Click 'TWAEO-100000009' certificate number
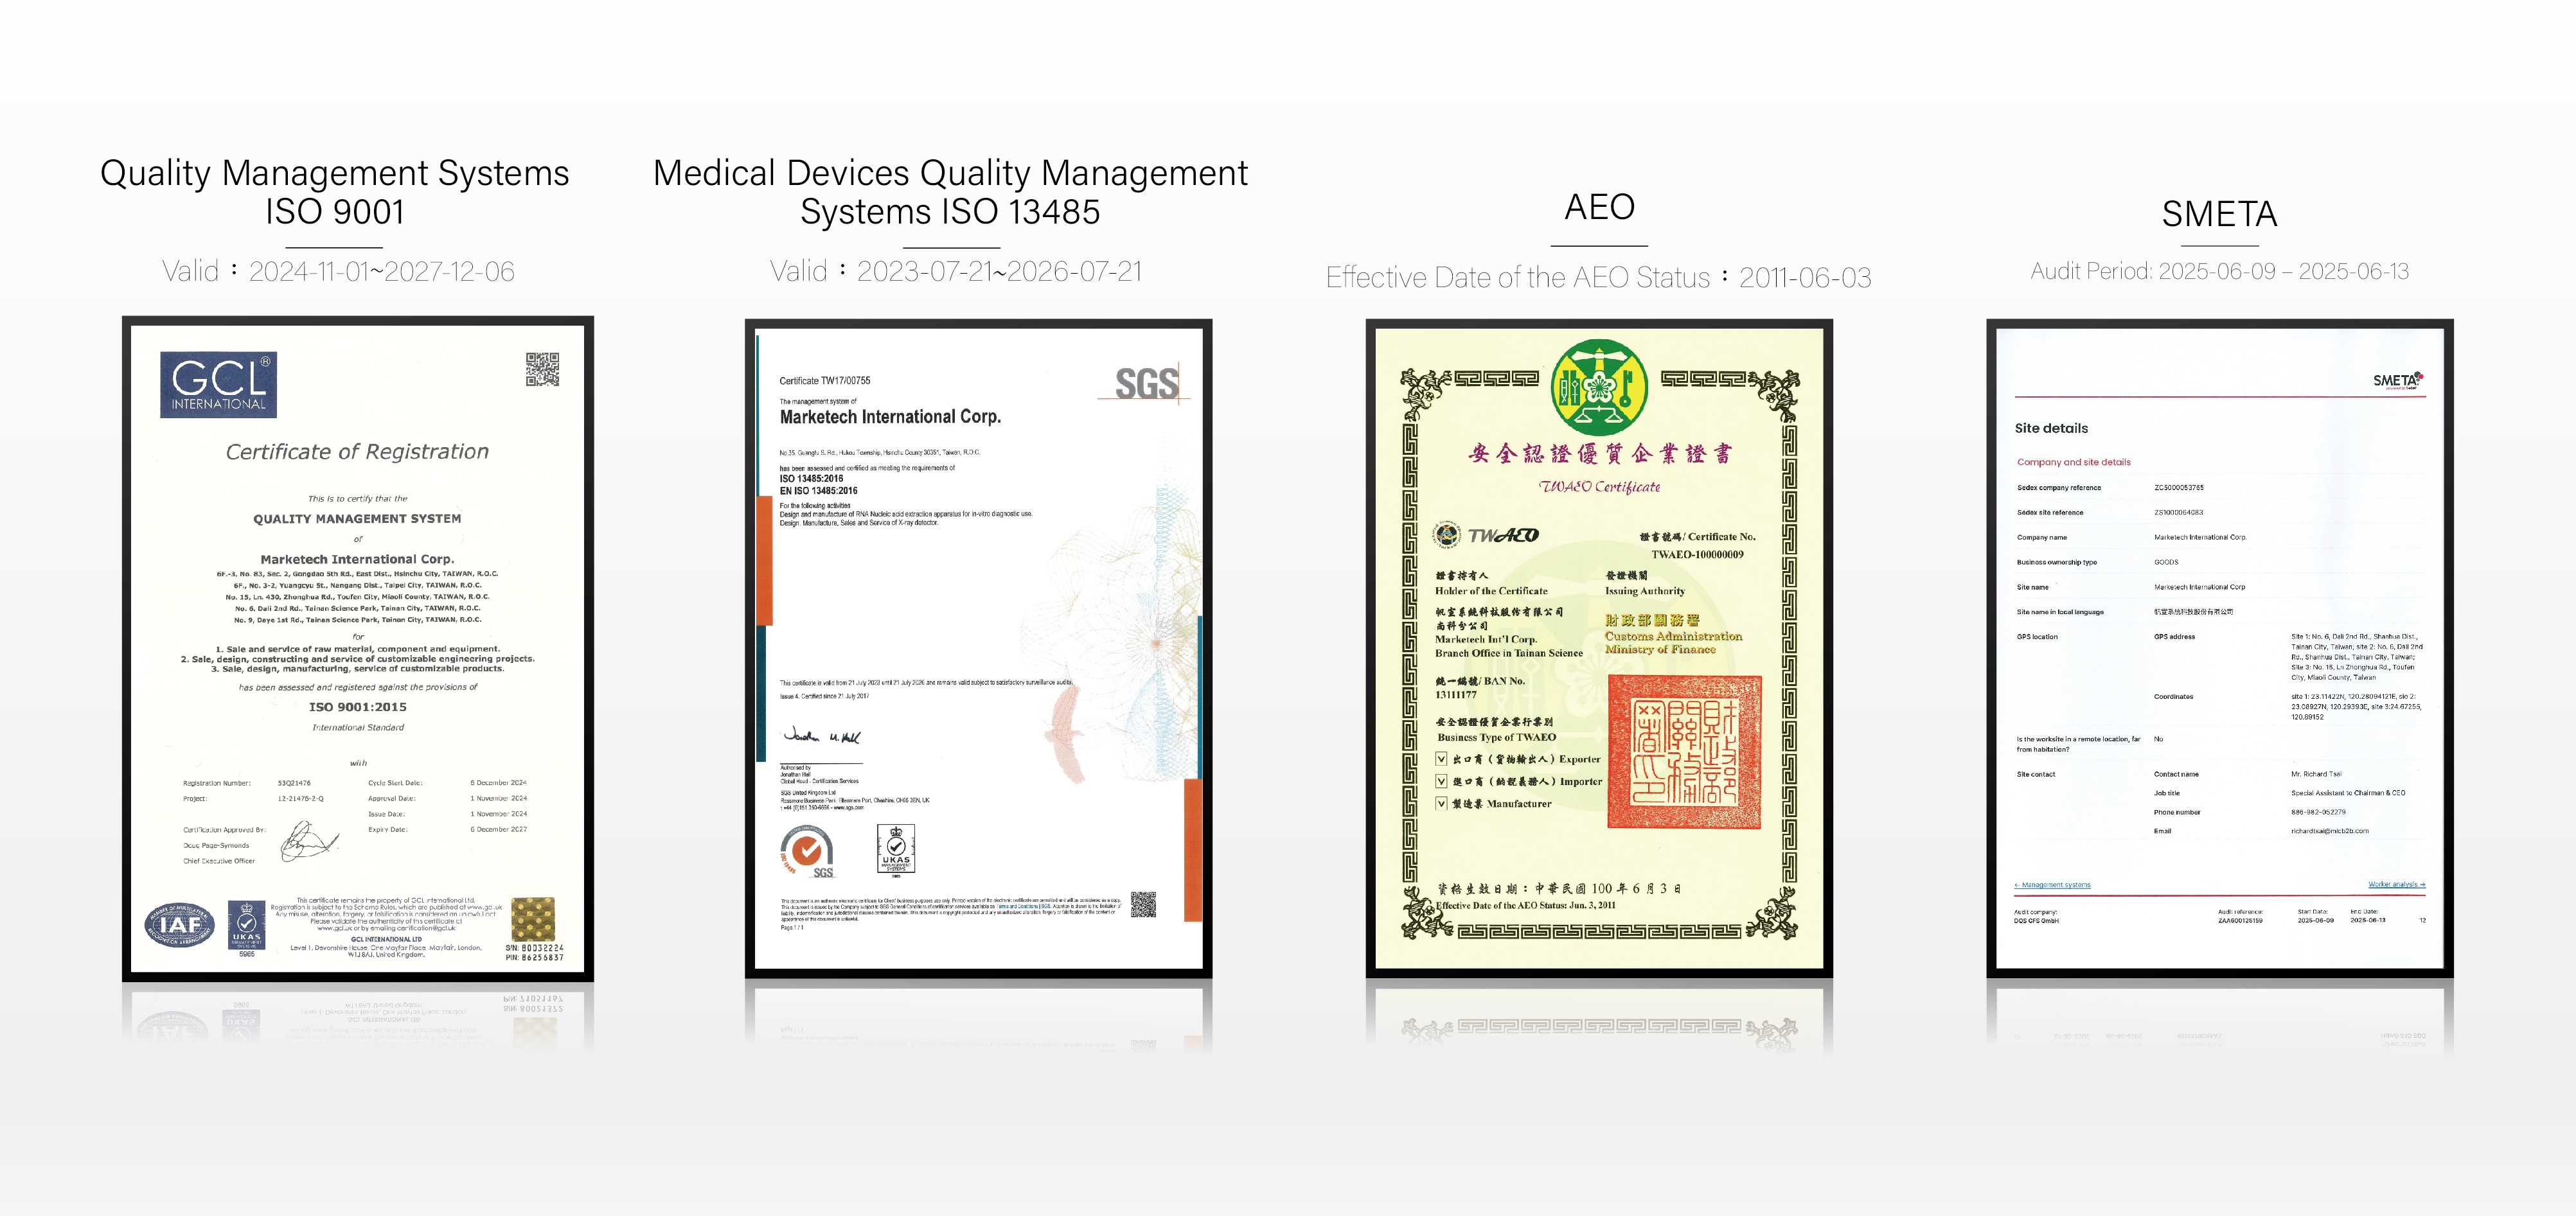 pyautogui.click(x=1697, y=554)
